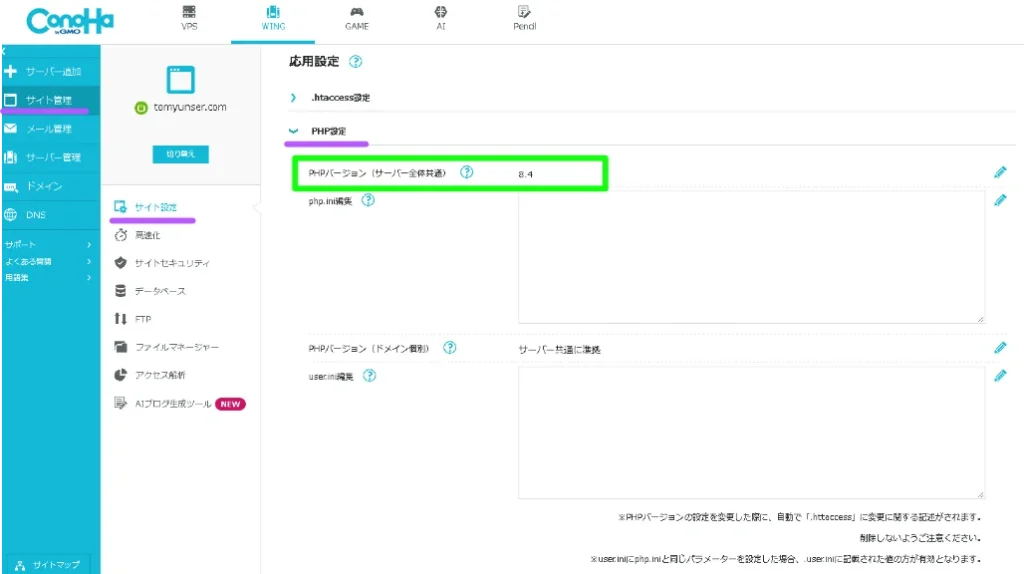Open the VPS tab

pyautogui.click(x=189, y=18)
